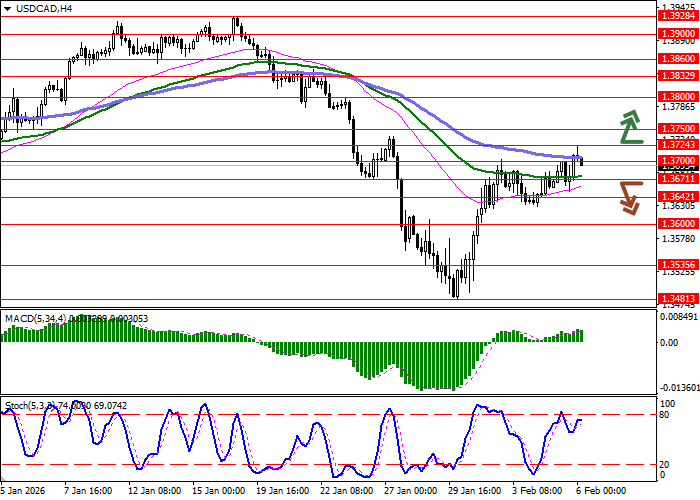
Task: Click the 1.39284 red price level label
Action: coord(678,17)
